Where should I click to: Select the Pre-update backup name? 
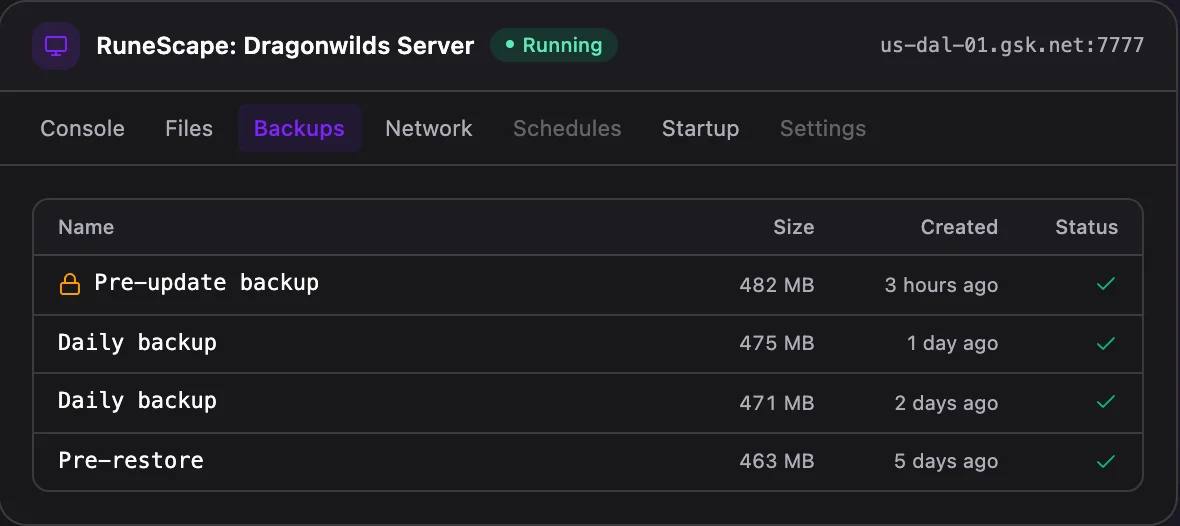click(x=206, y=283)
